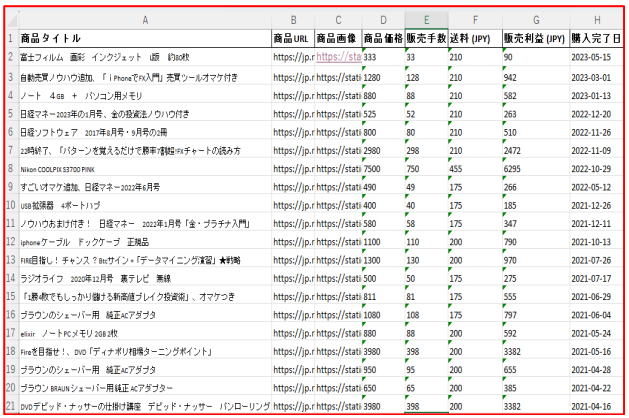629x418 pixels.
Task: Click the 販売利益 (JPY) header cell
Action: click(536, 39)
